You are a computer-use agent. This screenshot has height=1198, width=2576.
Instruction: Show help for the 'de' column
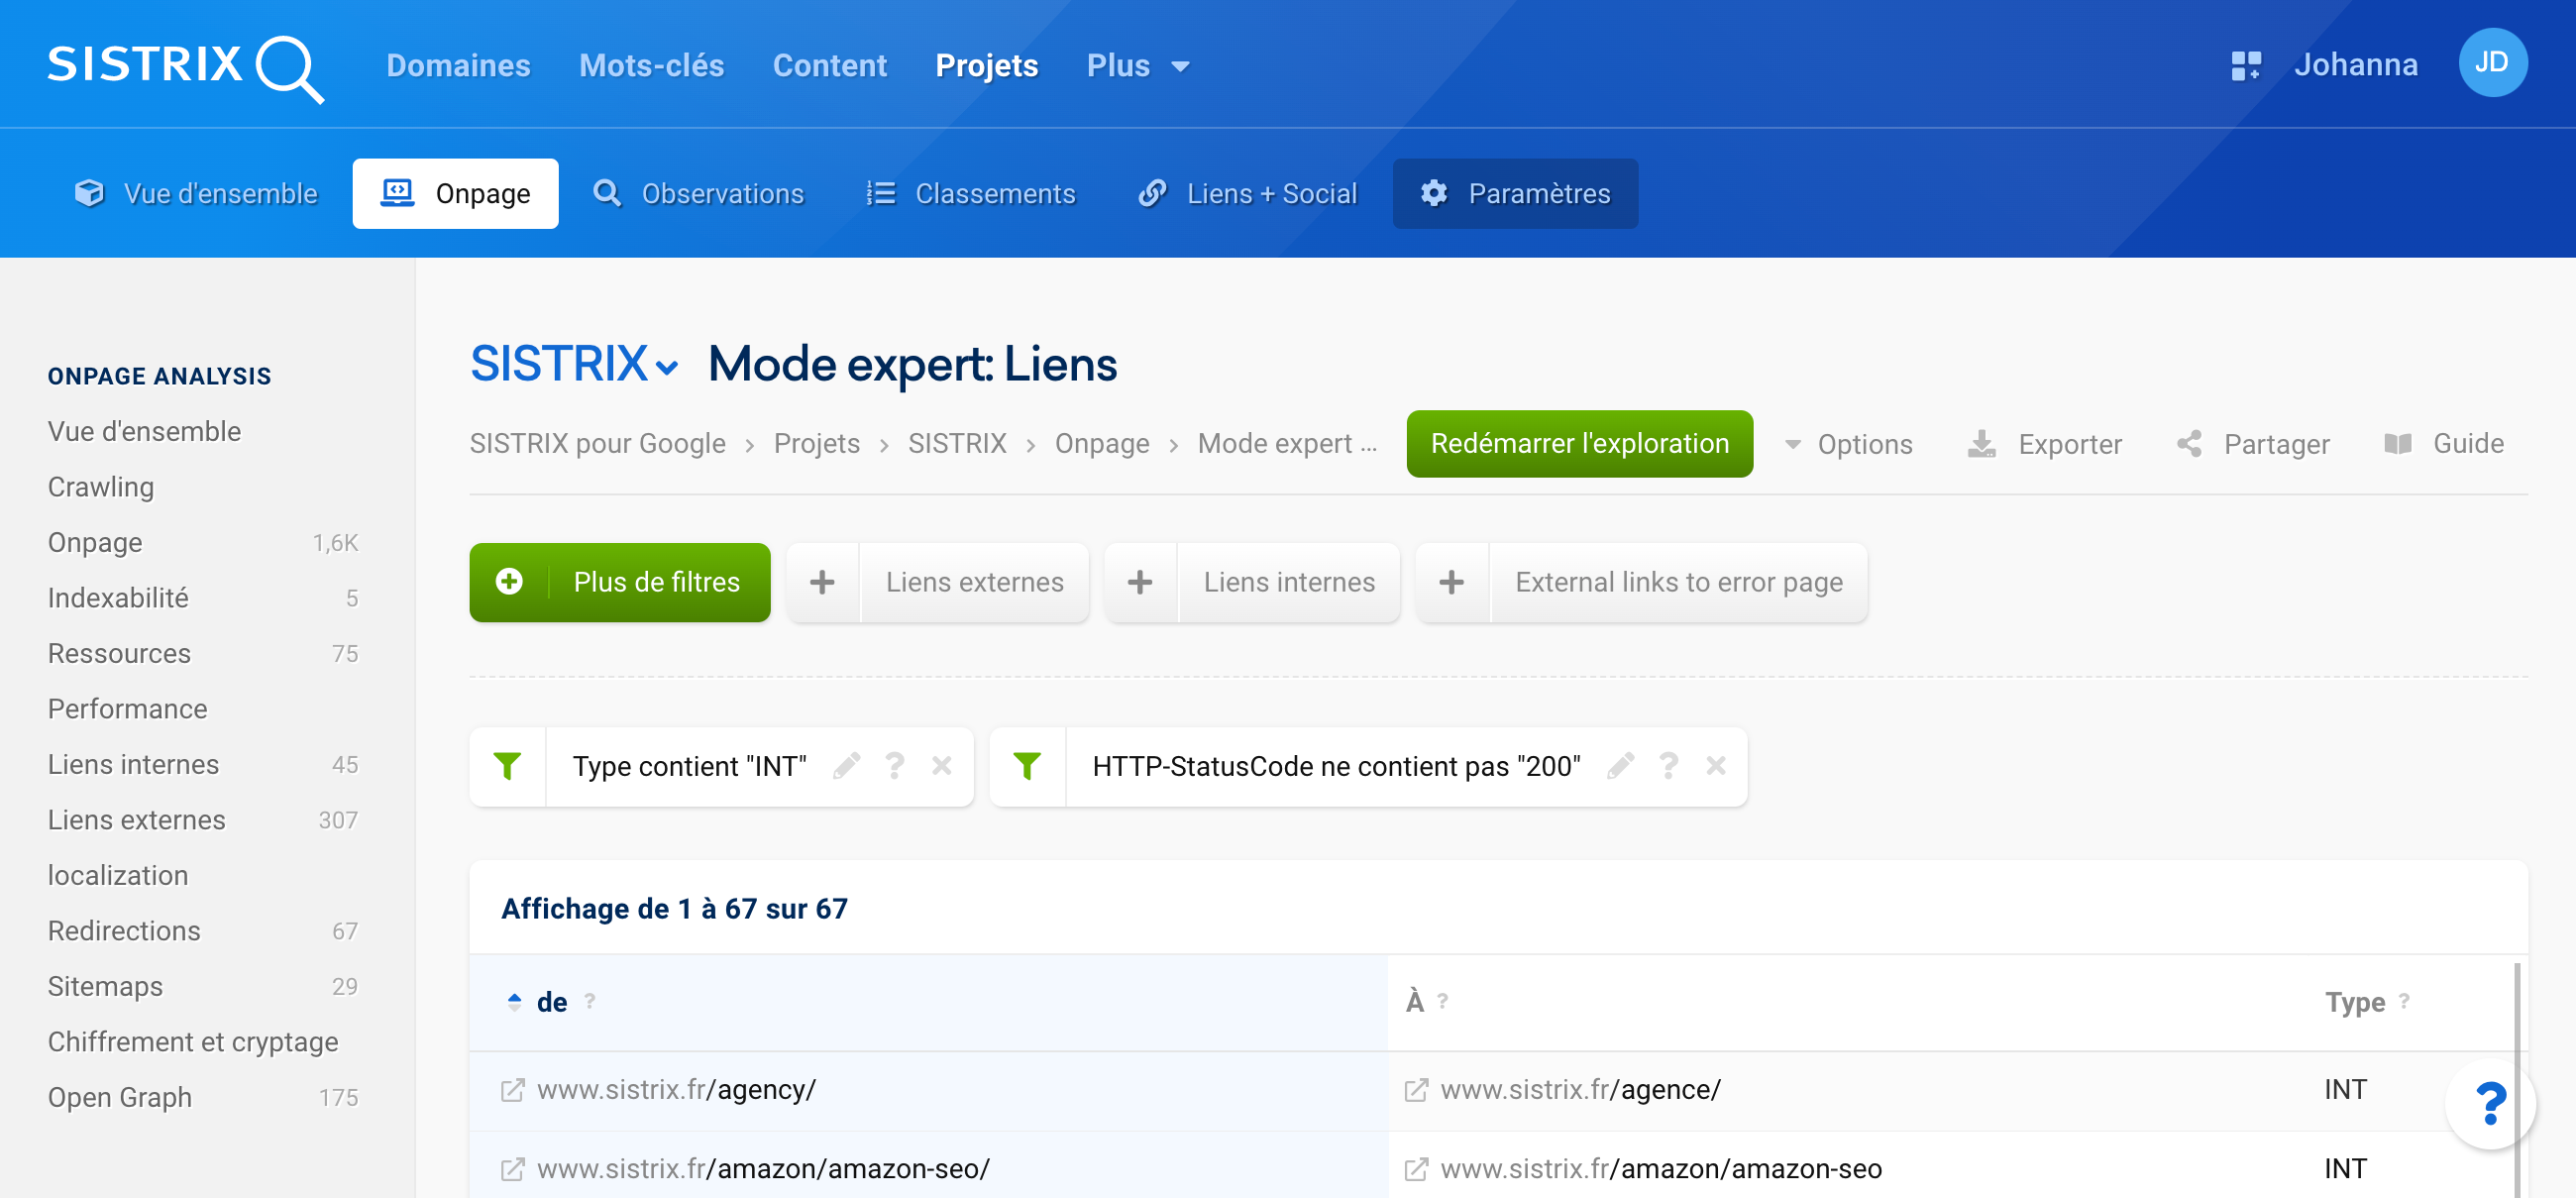coord(590,1001)
